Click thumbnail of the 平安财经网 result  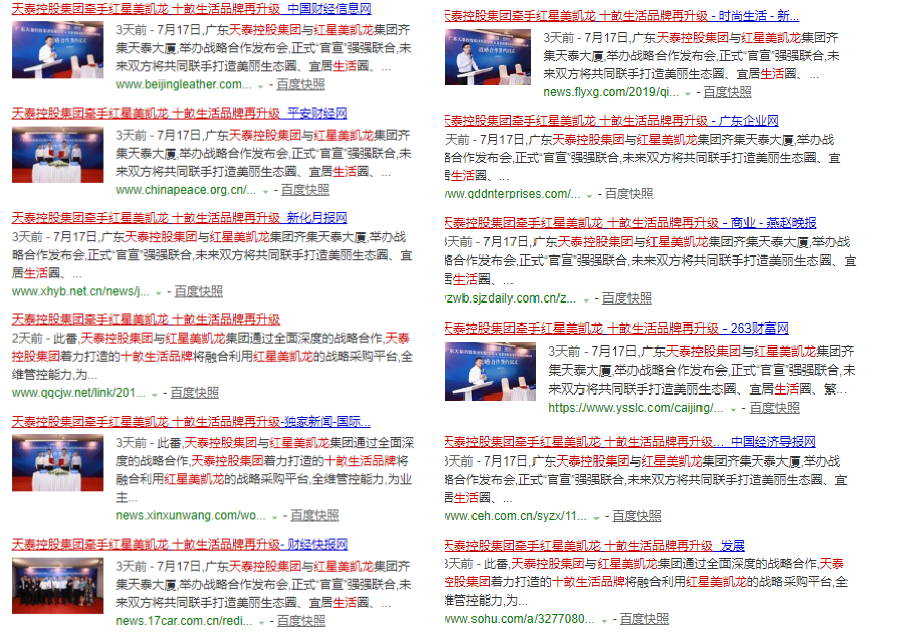pos(58,155)
